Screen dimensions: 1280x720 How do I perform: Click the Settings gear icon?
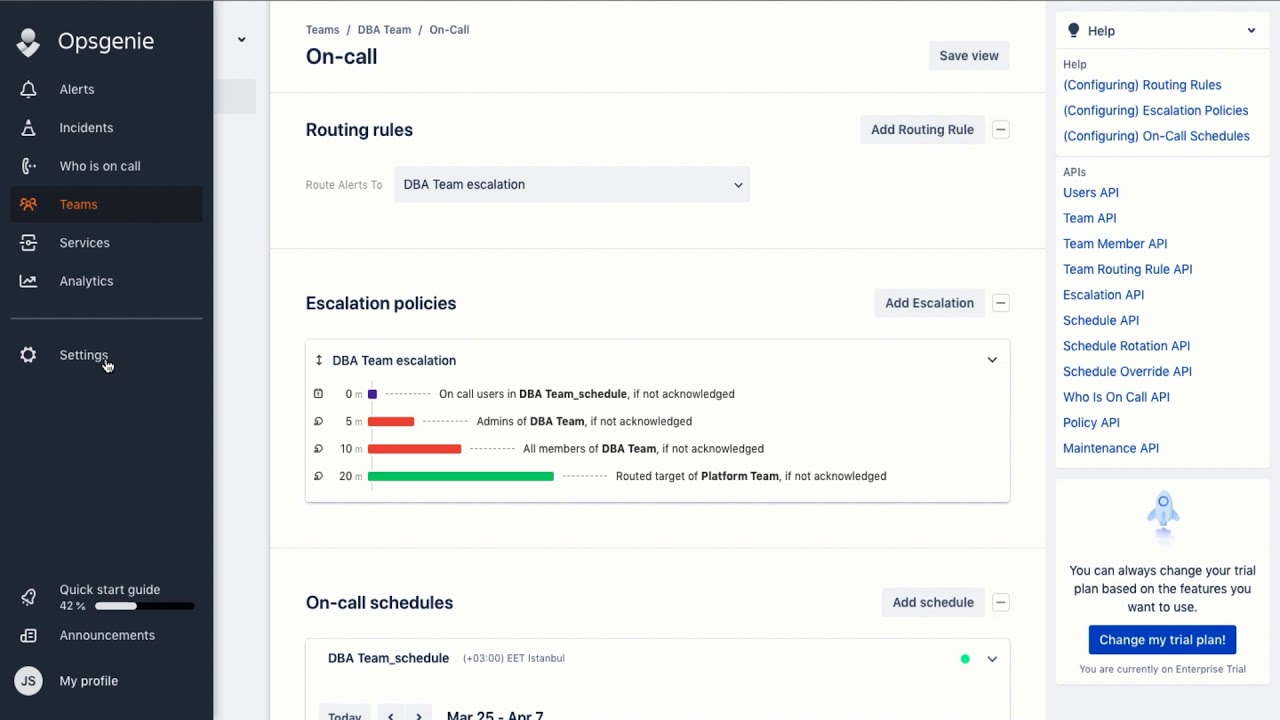28,355
